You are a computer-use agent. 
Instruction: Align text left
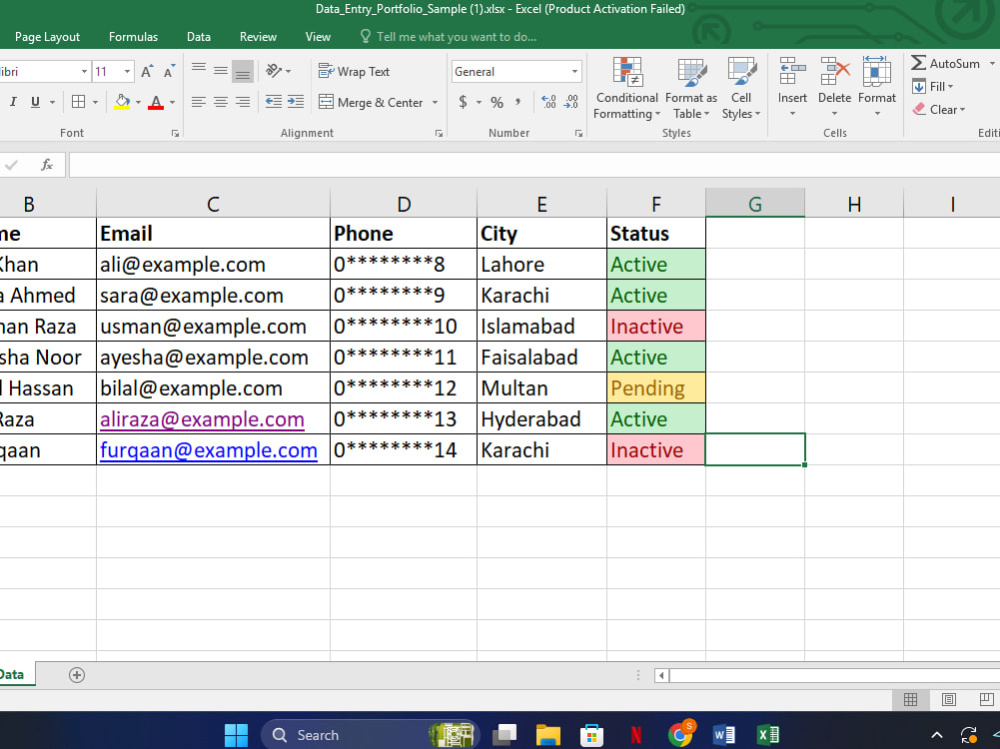[199, 102]
